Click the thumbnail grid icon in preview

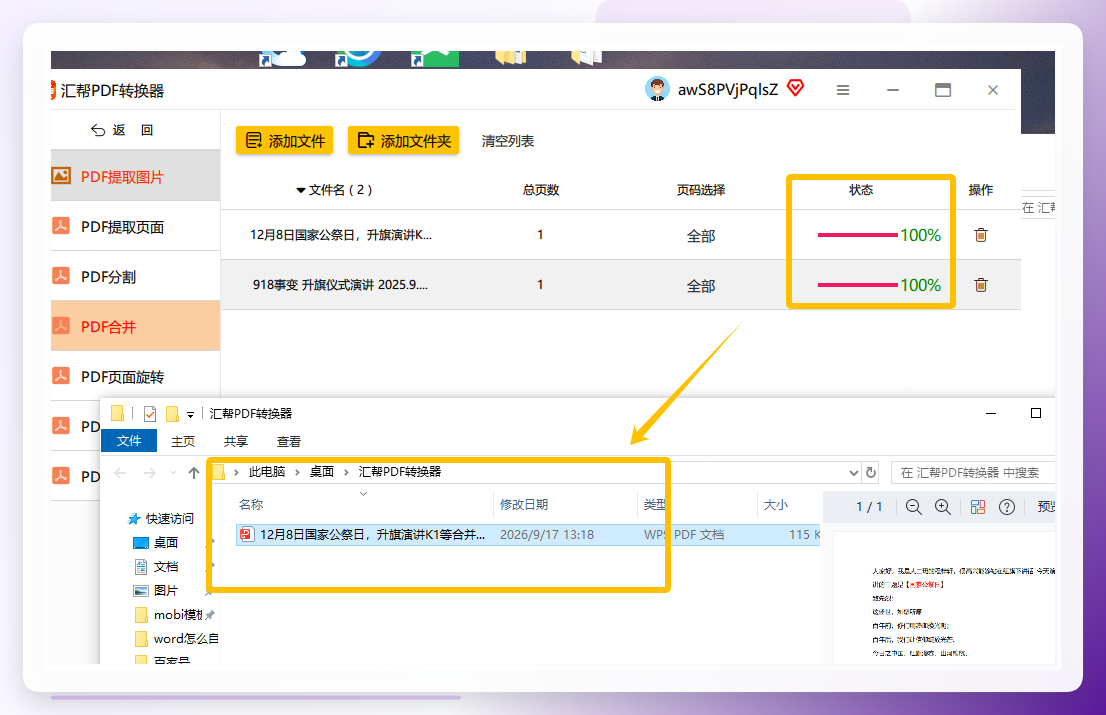point(978,507)
